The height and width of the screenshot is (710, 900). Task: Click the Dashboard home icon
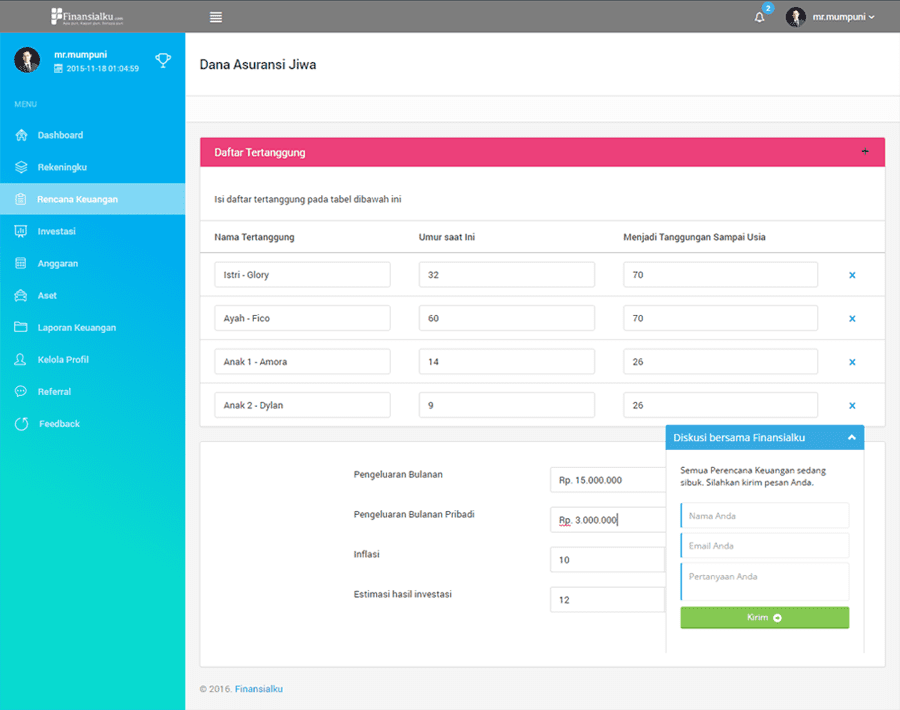click(21, 135)
